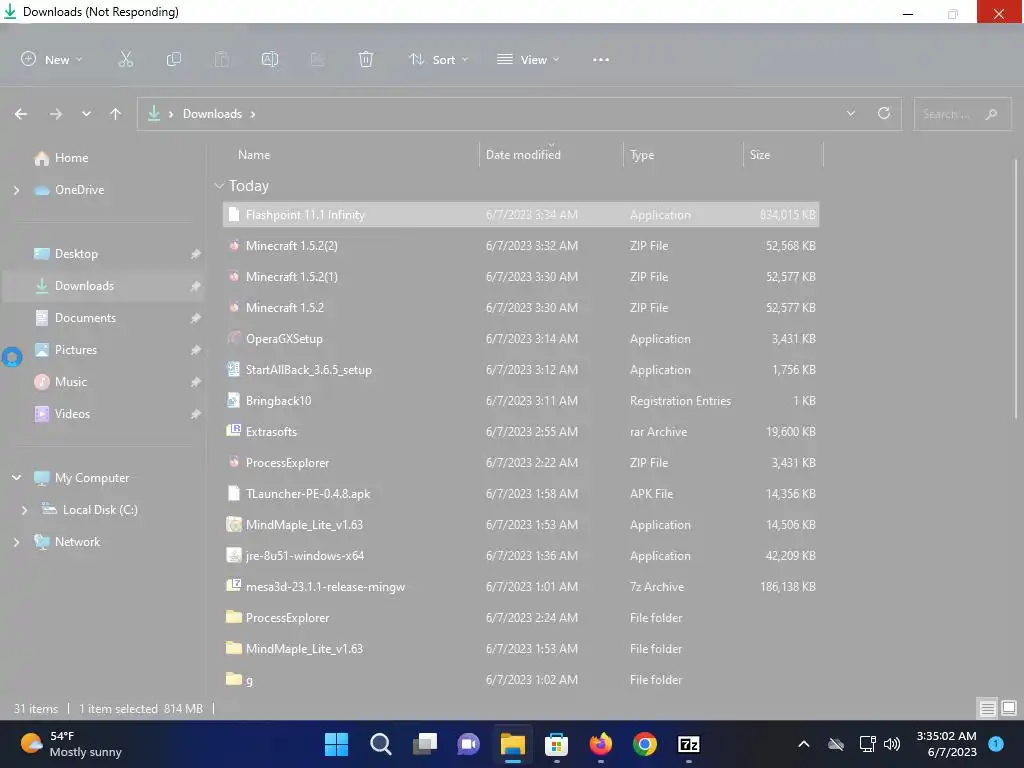This screenshot has width=1024, height=768.
Task: Open the New item dropdown
Action: [x=52, y=59]
